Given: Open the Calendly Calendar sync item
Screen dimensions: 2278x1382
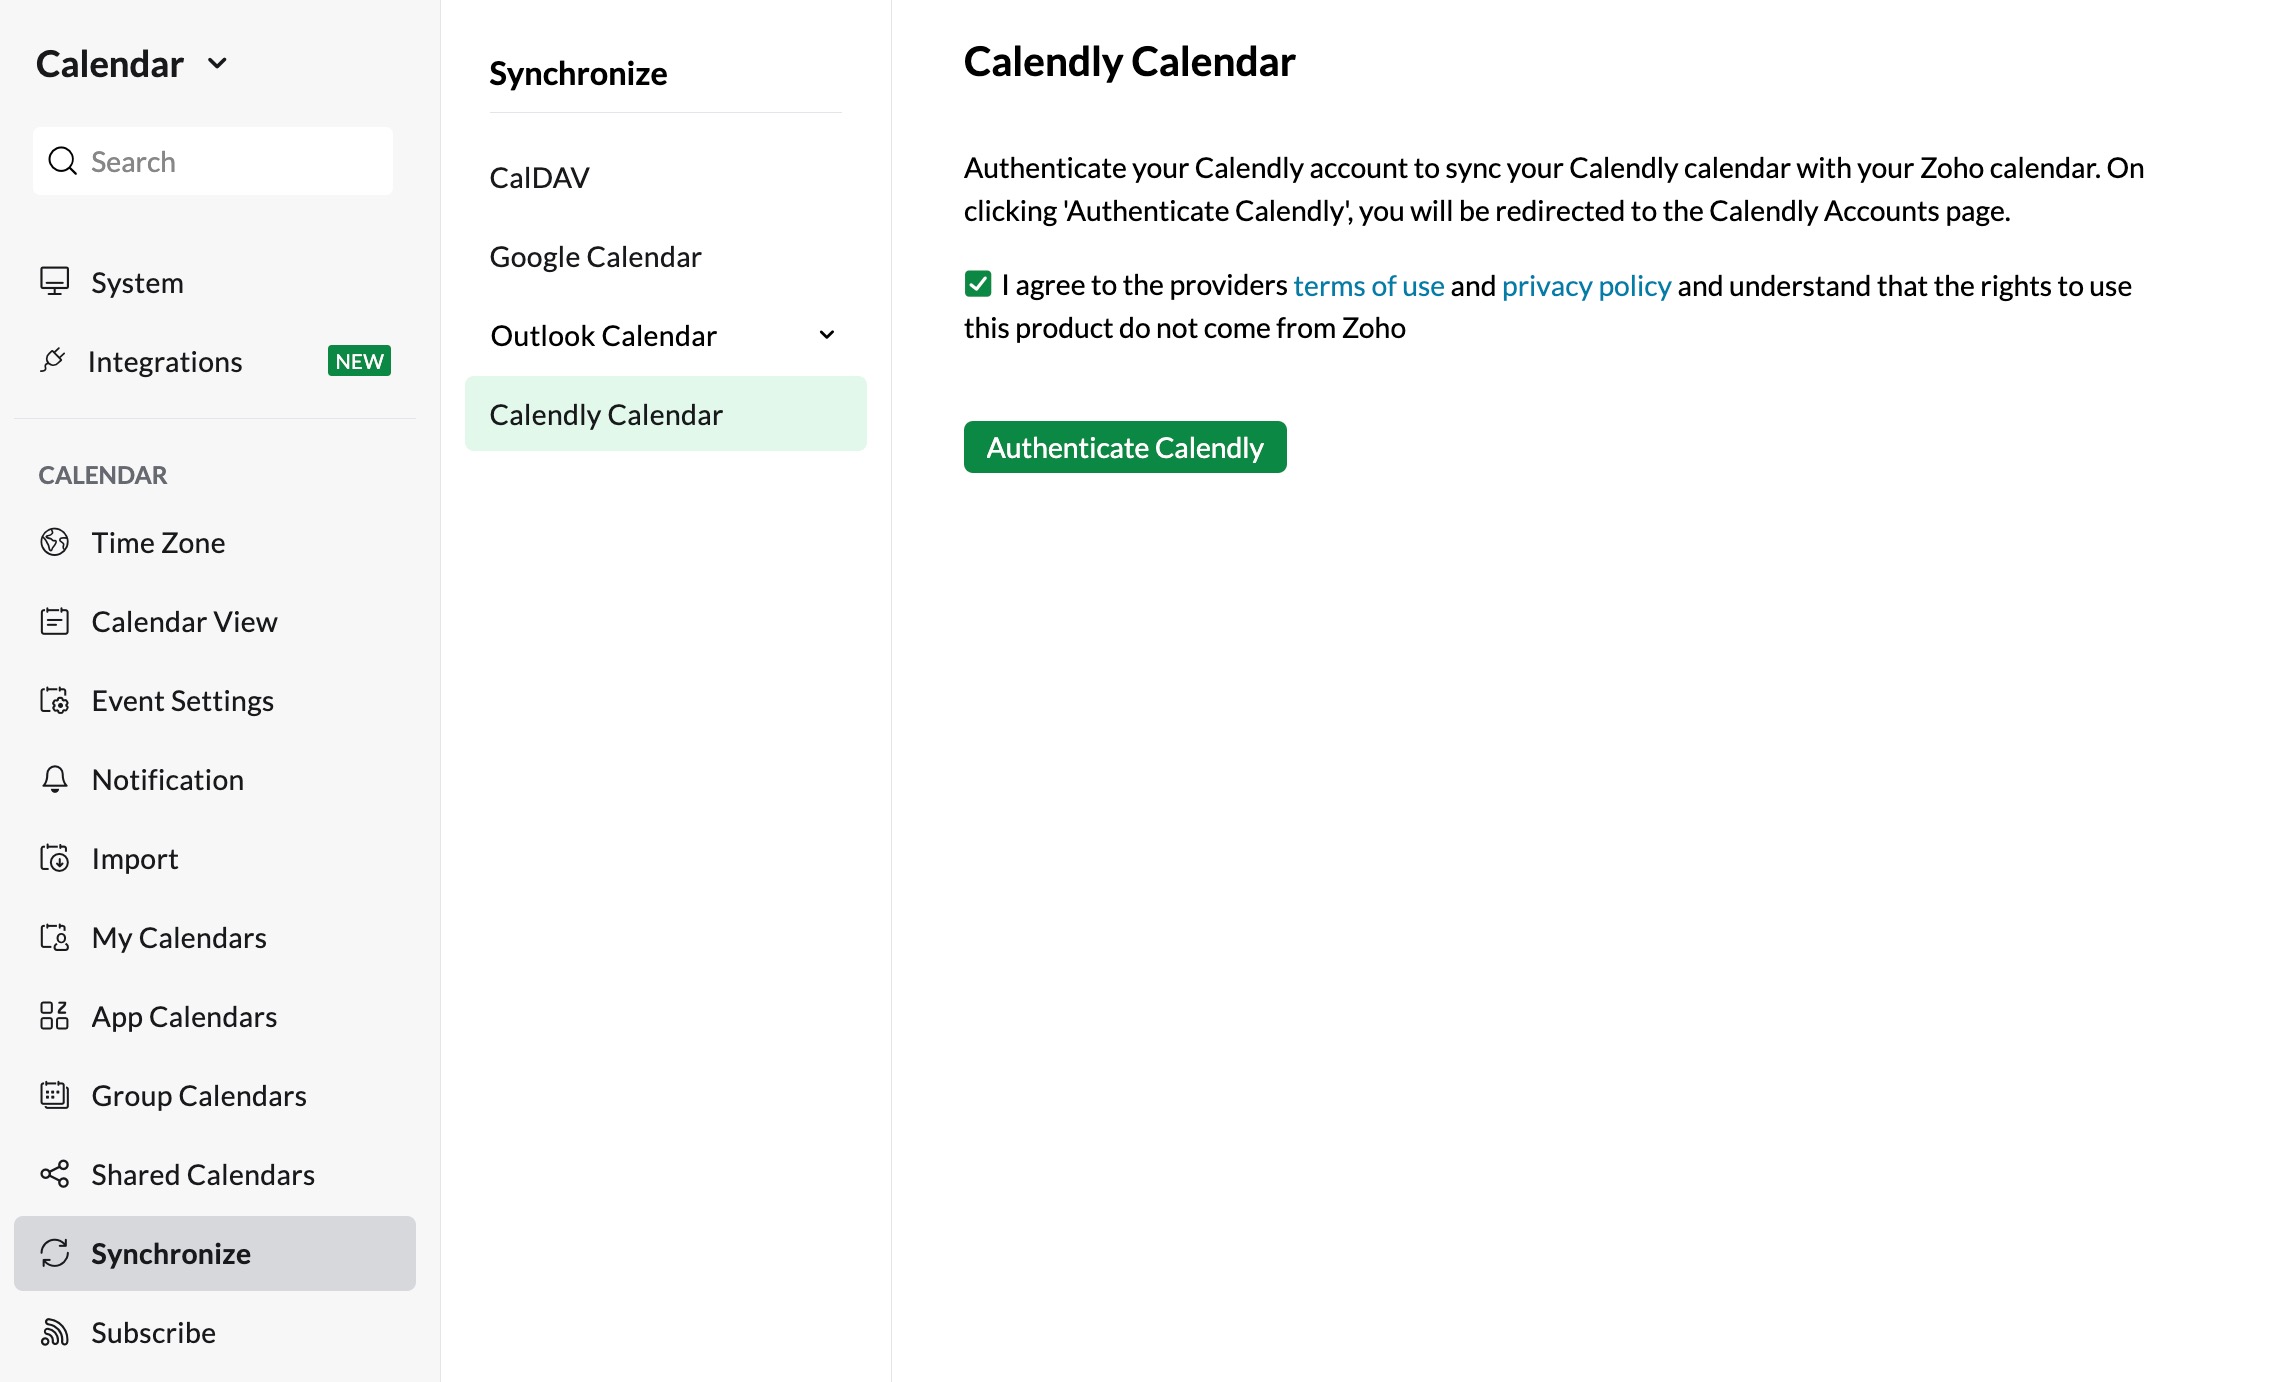Looking at the screenshot, I should click(x=666, y=414).
